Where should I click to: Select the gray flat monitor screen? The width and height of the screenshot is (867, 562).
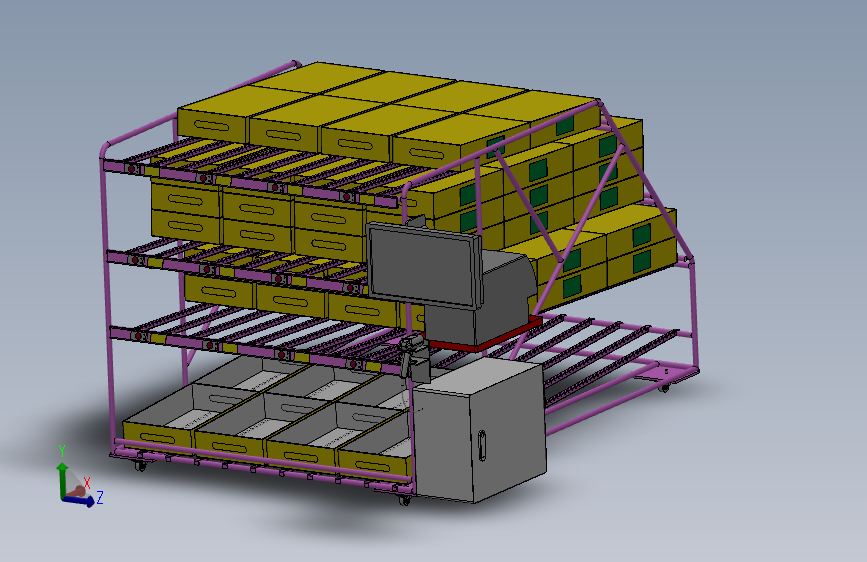tap(424, 265)
